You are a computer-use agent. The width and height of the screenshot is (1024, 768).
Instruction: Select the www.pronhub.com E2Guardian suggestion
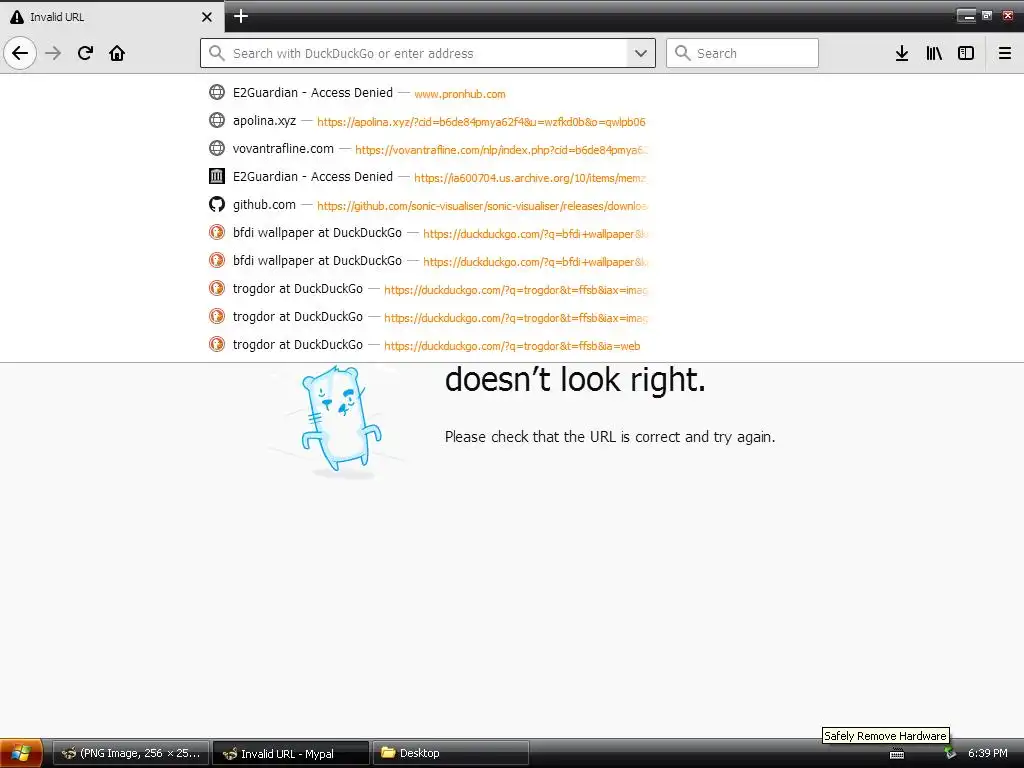(x=428, y=93)
